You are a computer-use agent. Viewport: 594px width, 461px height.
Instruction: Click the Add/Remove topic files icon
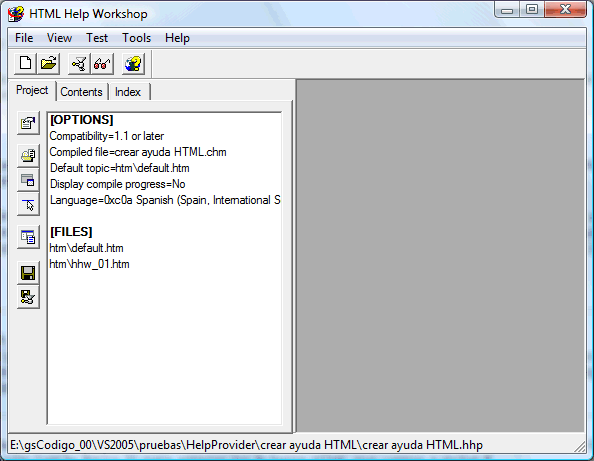[x=28, y=155]
